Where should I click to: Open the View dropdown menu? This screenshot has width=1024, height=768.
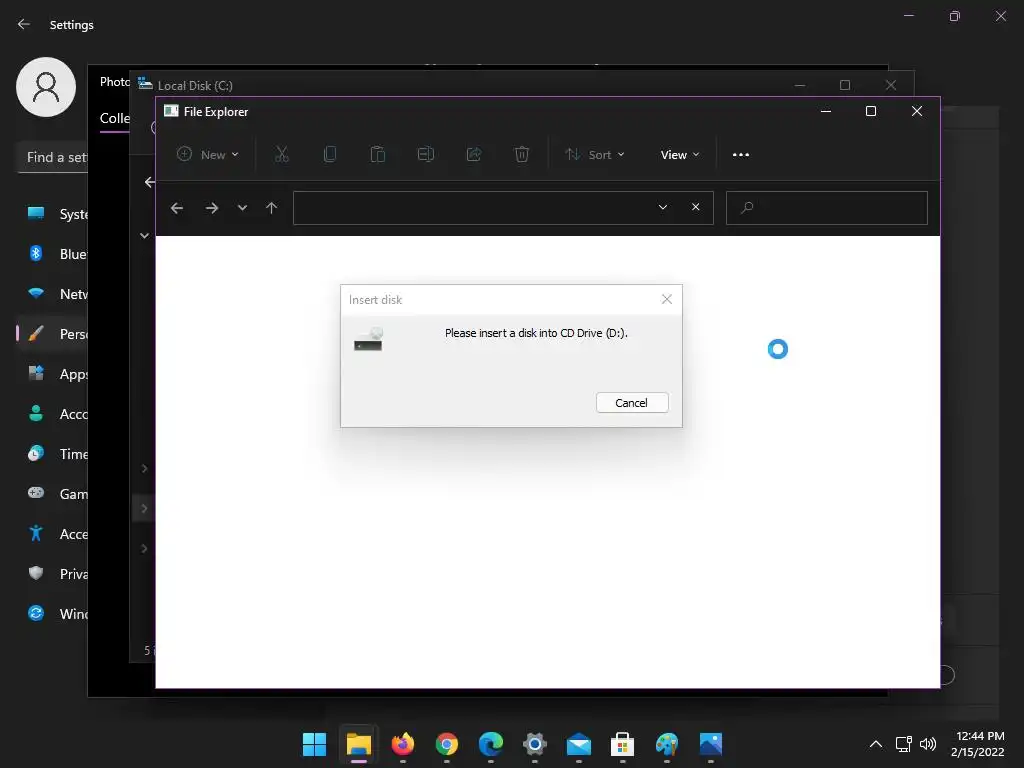[x=680, y=155]
